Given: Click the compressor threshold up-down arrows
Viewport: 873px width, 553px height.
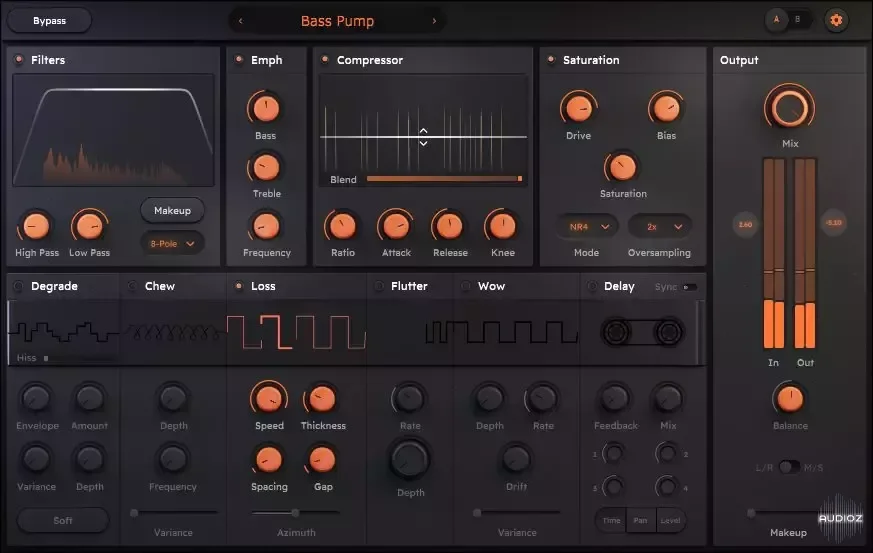Looking at the screenshot, I should pos(424,137).
